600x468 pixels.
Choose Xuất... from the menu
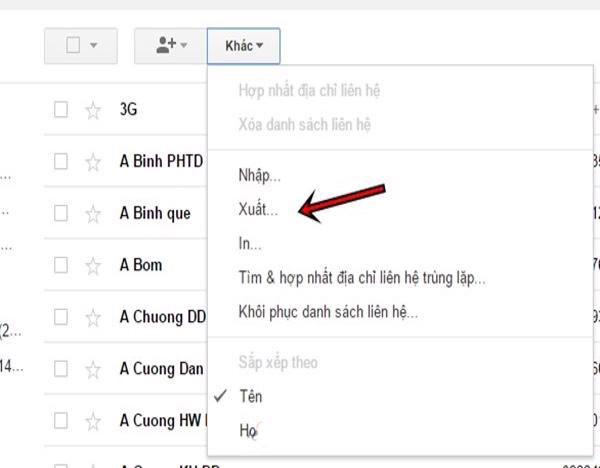258,209
